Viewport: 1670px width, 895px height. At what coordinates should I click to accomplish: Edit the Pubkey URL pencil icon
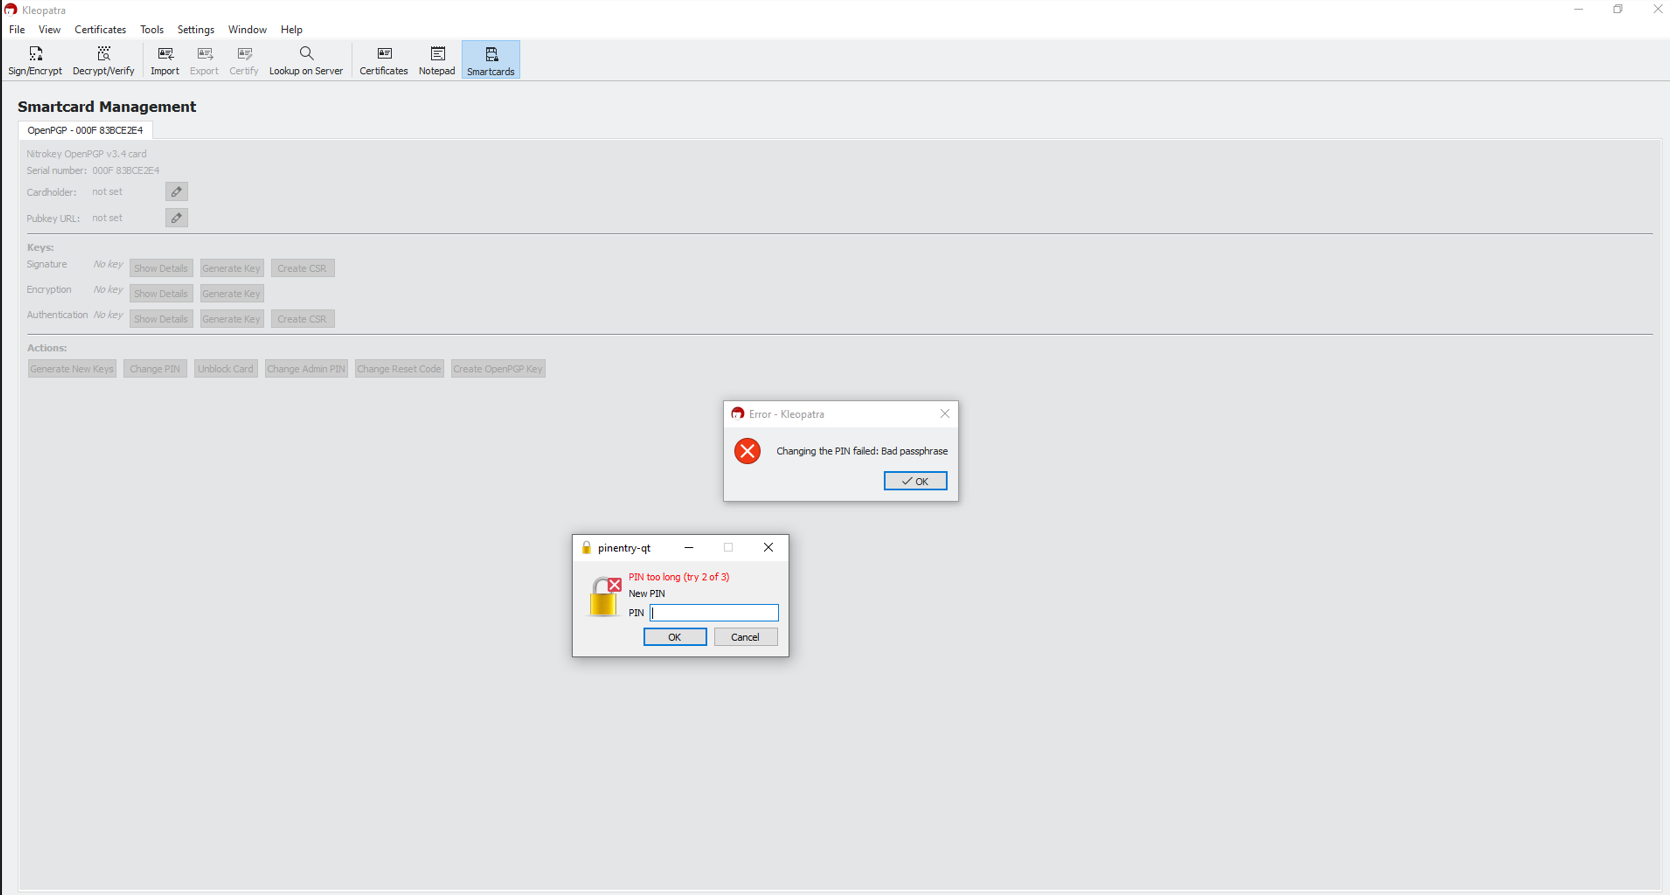(177, 218)
